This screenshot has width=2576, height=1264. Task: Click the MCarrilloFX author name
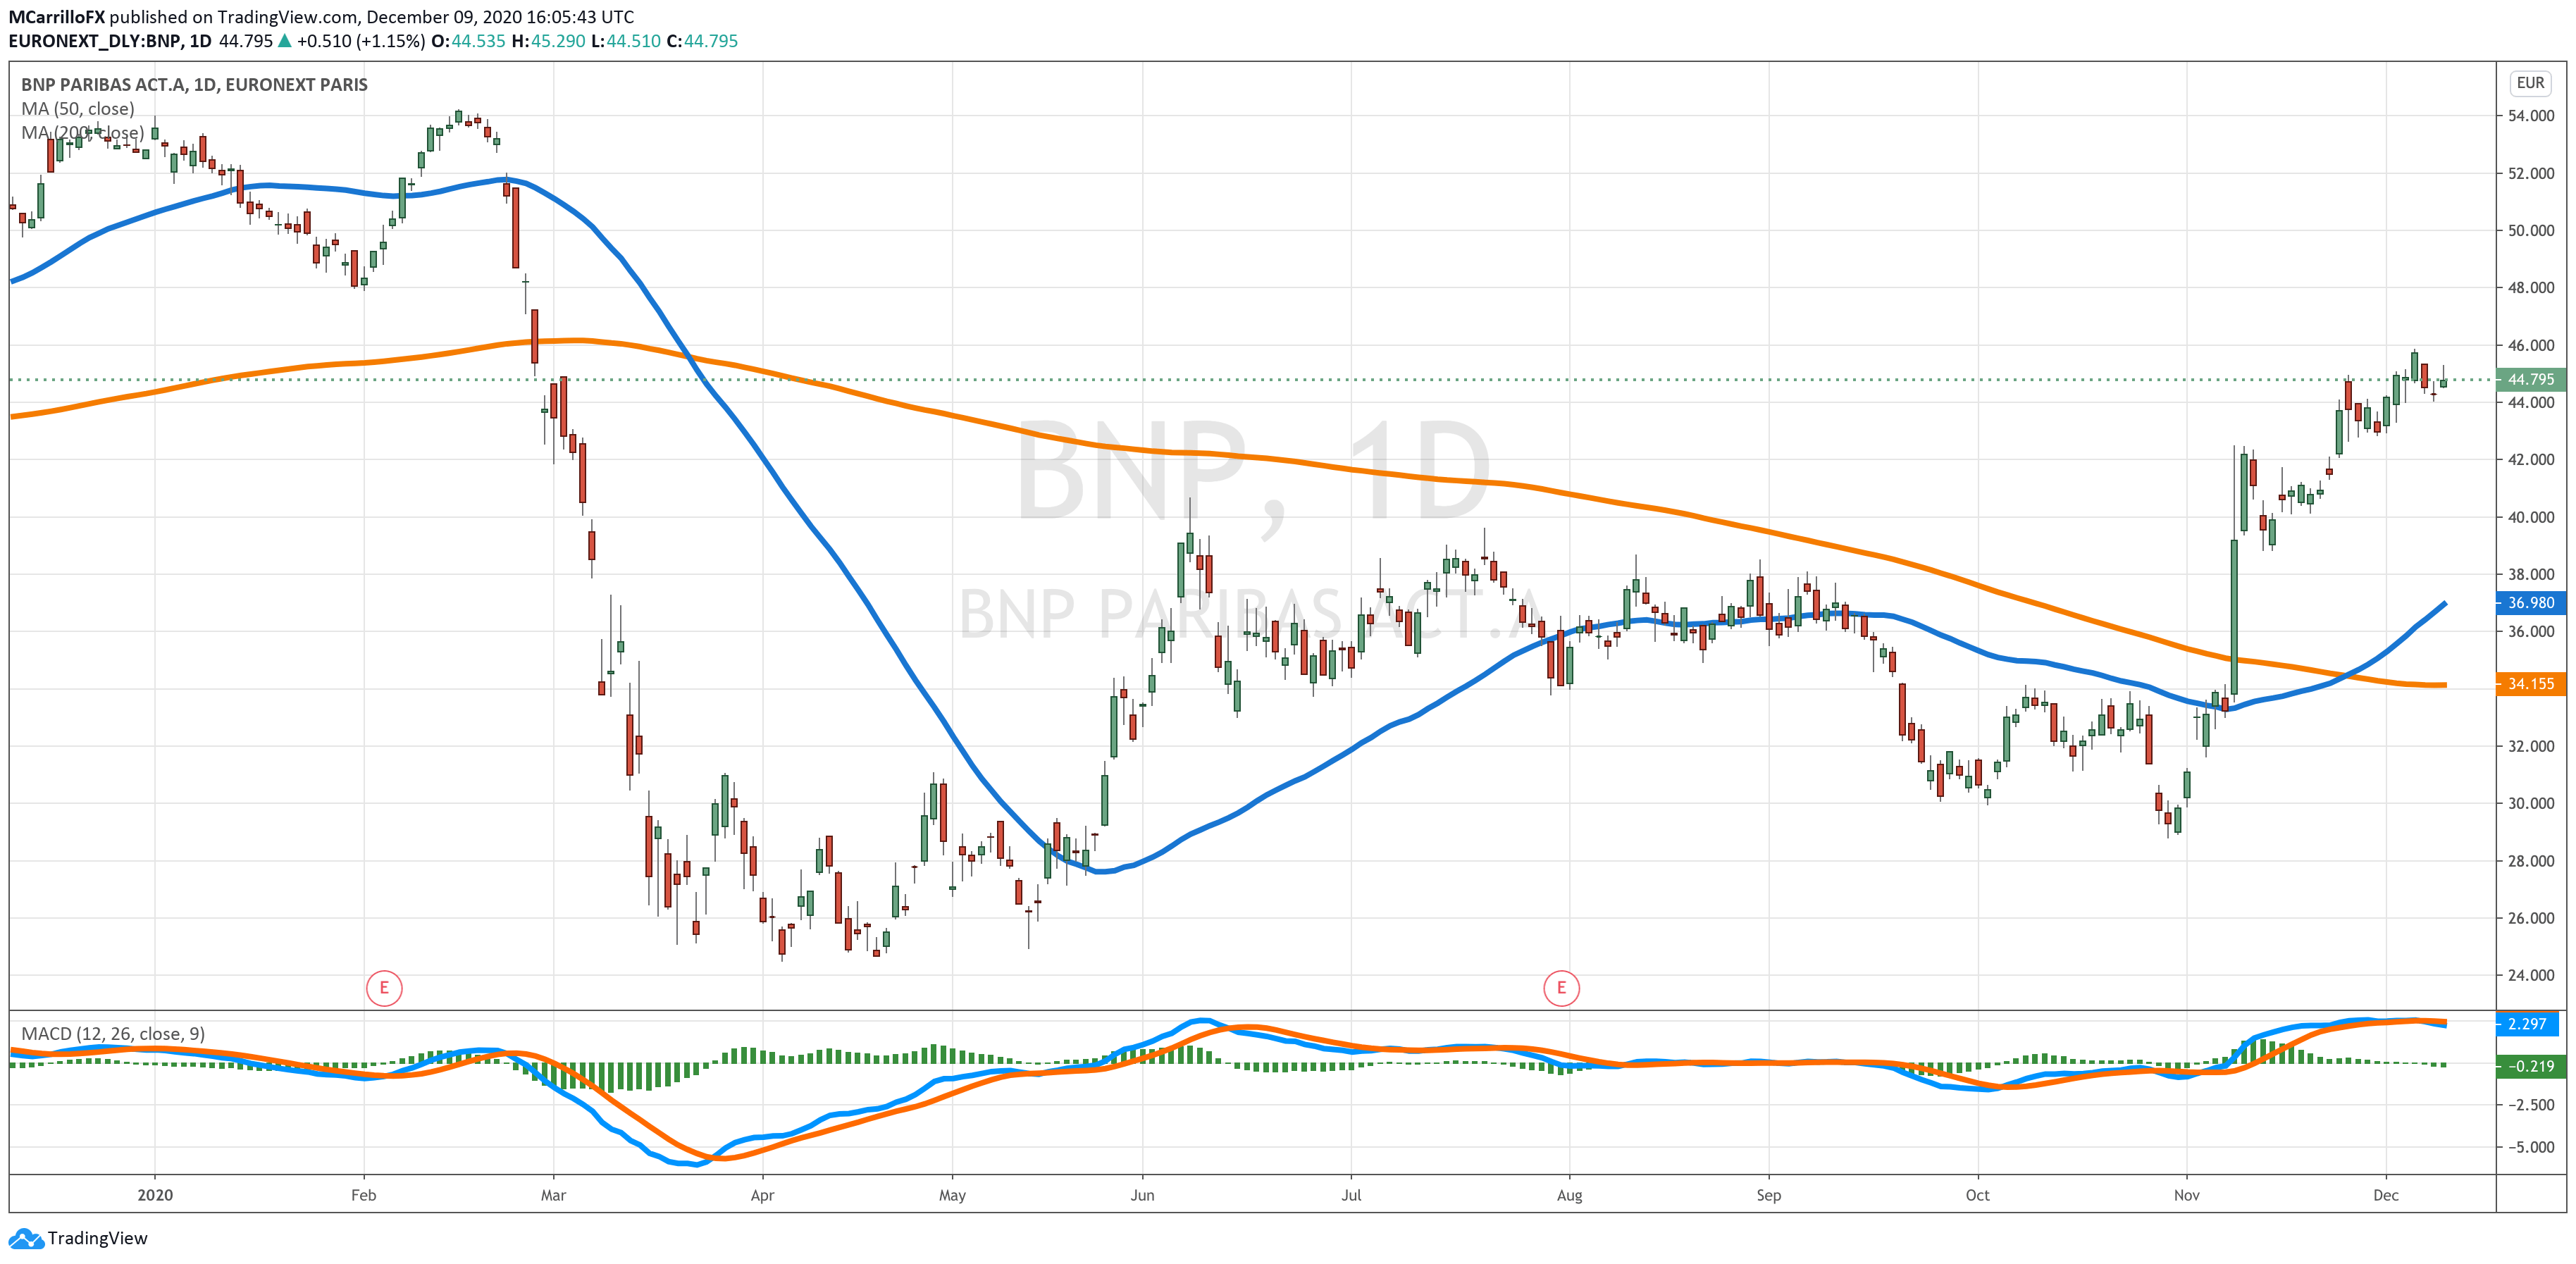pyautogui.click(x=56, y=17)
